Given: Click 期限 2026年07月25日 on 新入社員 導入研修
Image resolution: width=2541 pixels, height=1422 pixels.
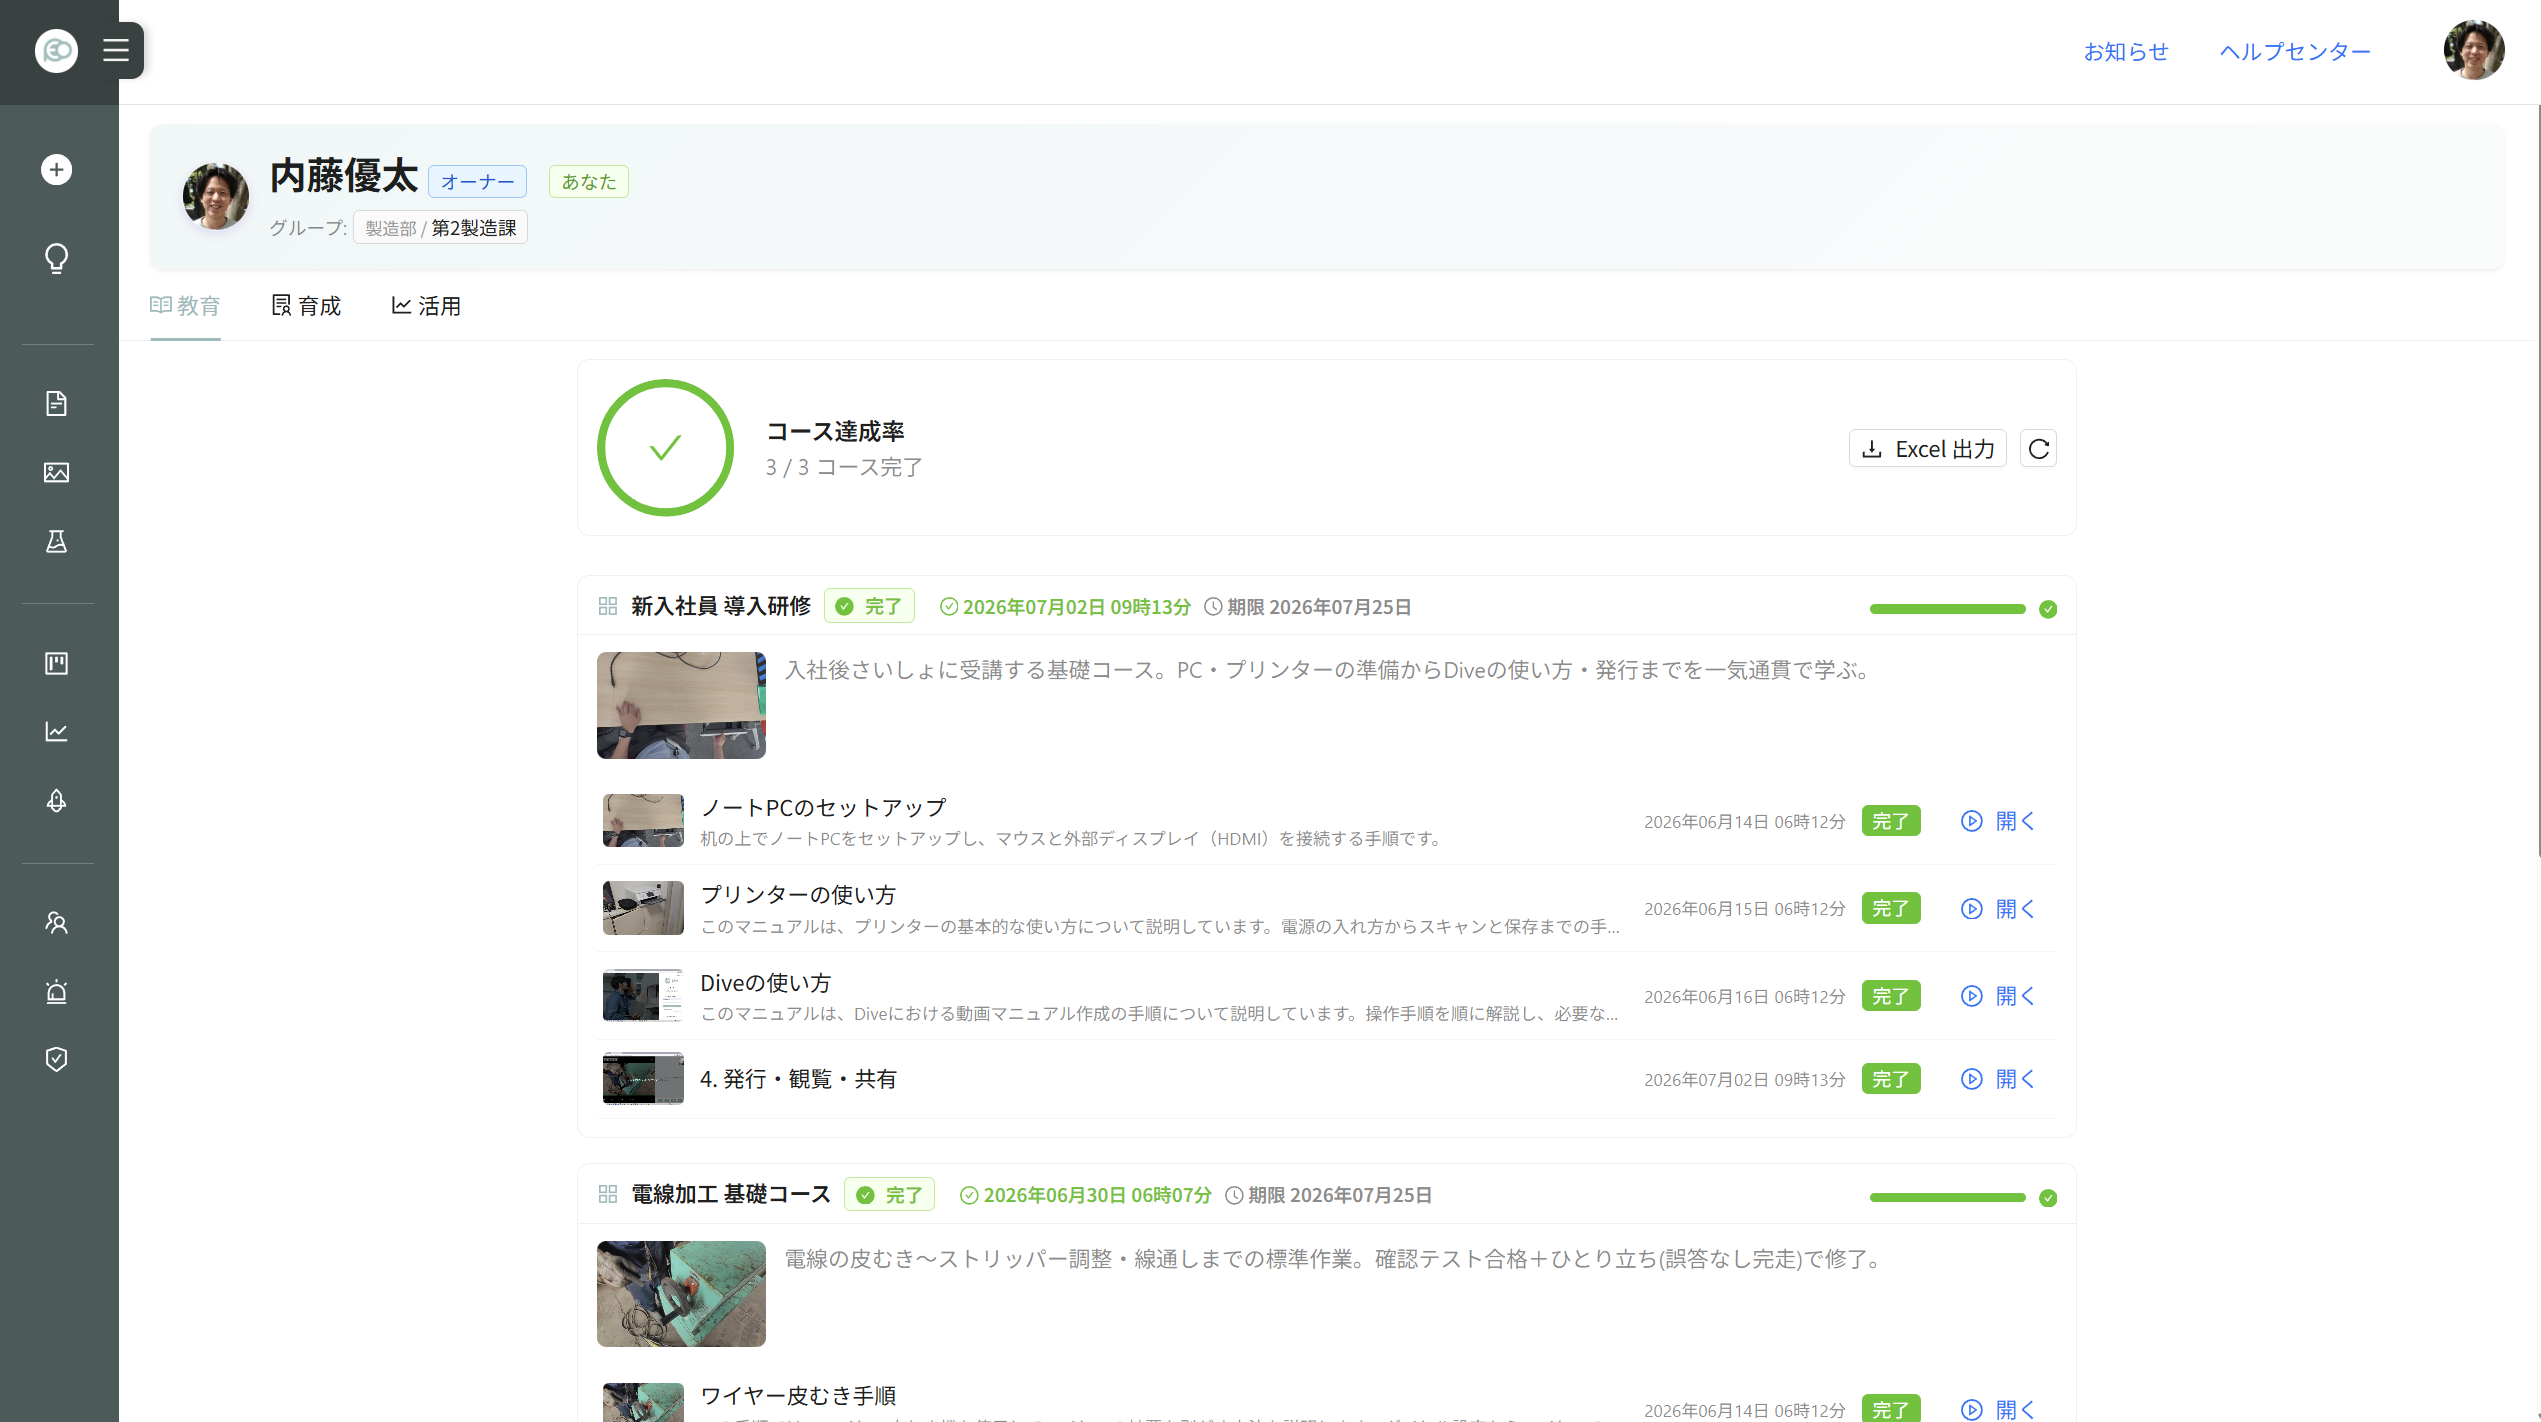Looking at the screenshot, I should point(1308,607).
